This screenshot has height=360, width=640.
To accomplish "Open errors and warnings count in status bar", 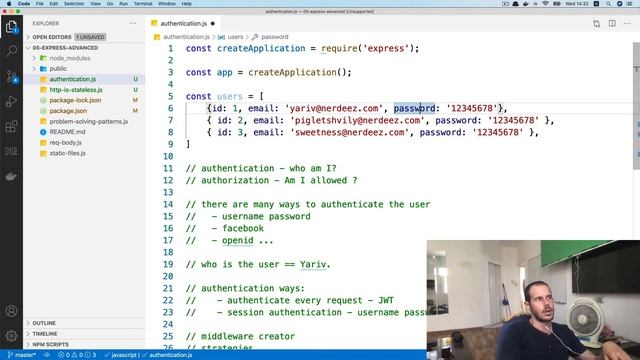I will [x=77, y=355].
